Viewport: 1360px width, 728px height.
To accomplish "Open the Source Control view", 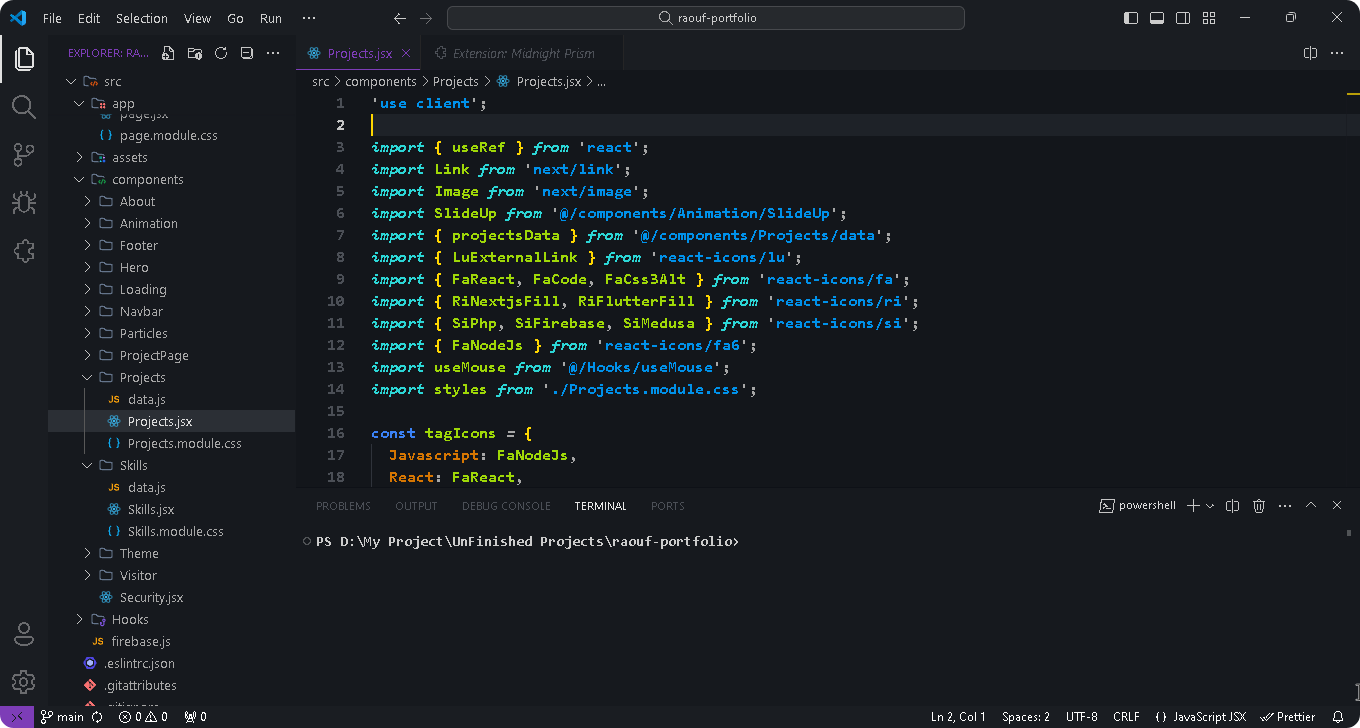I will tap(24, 154).
